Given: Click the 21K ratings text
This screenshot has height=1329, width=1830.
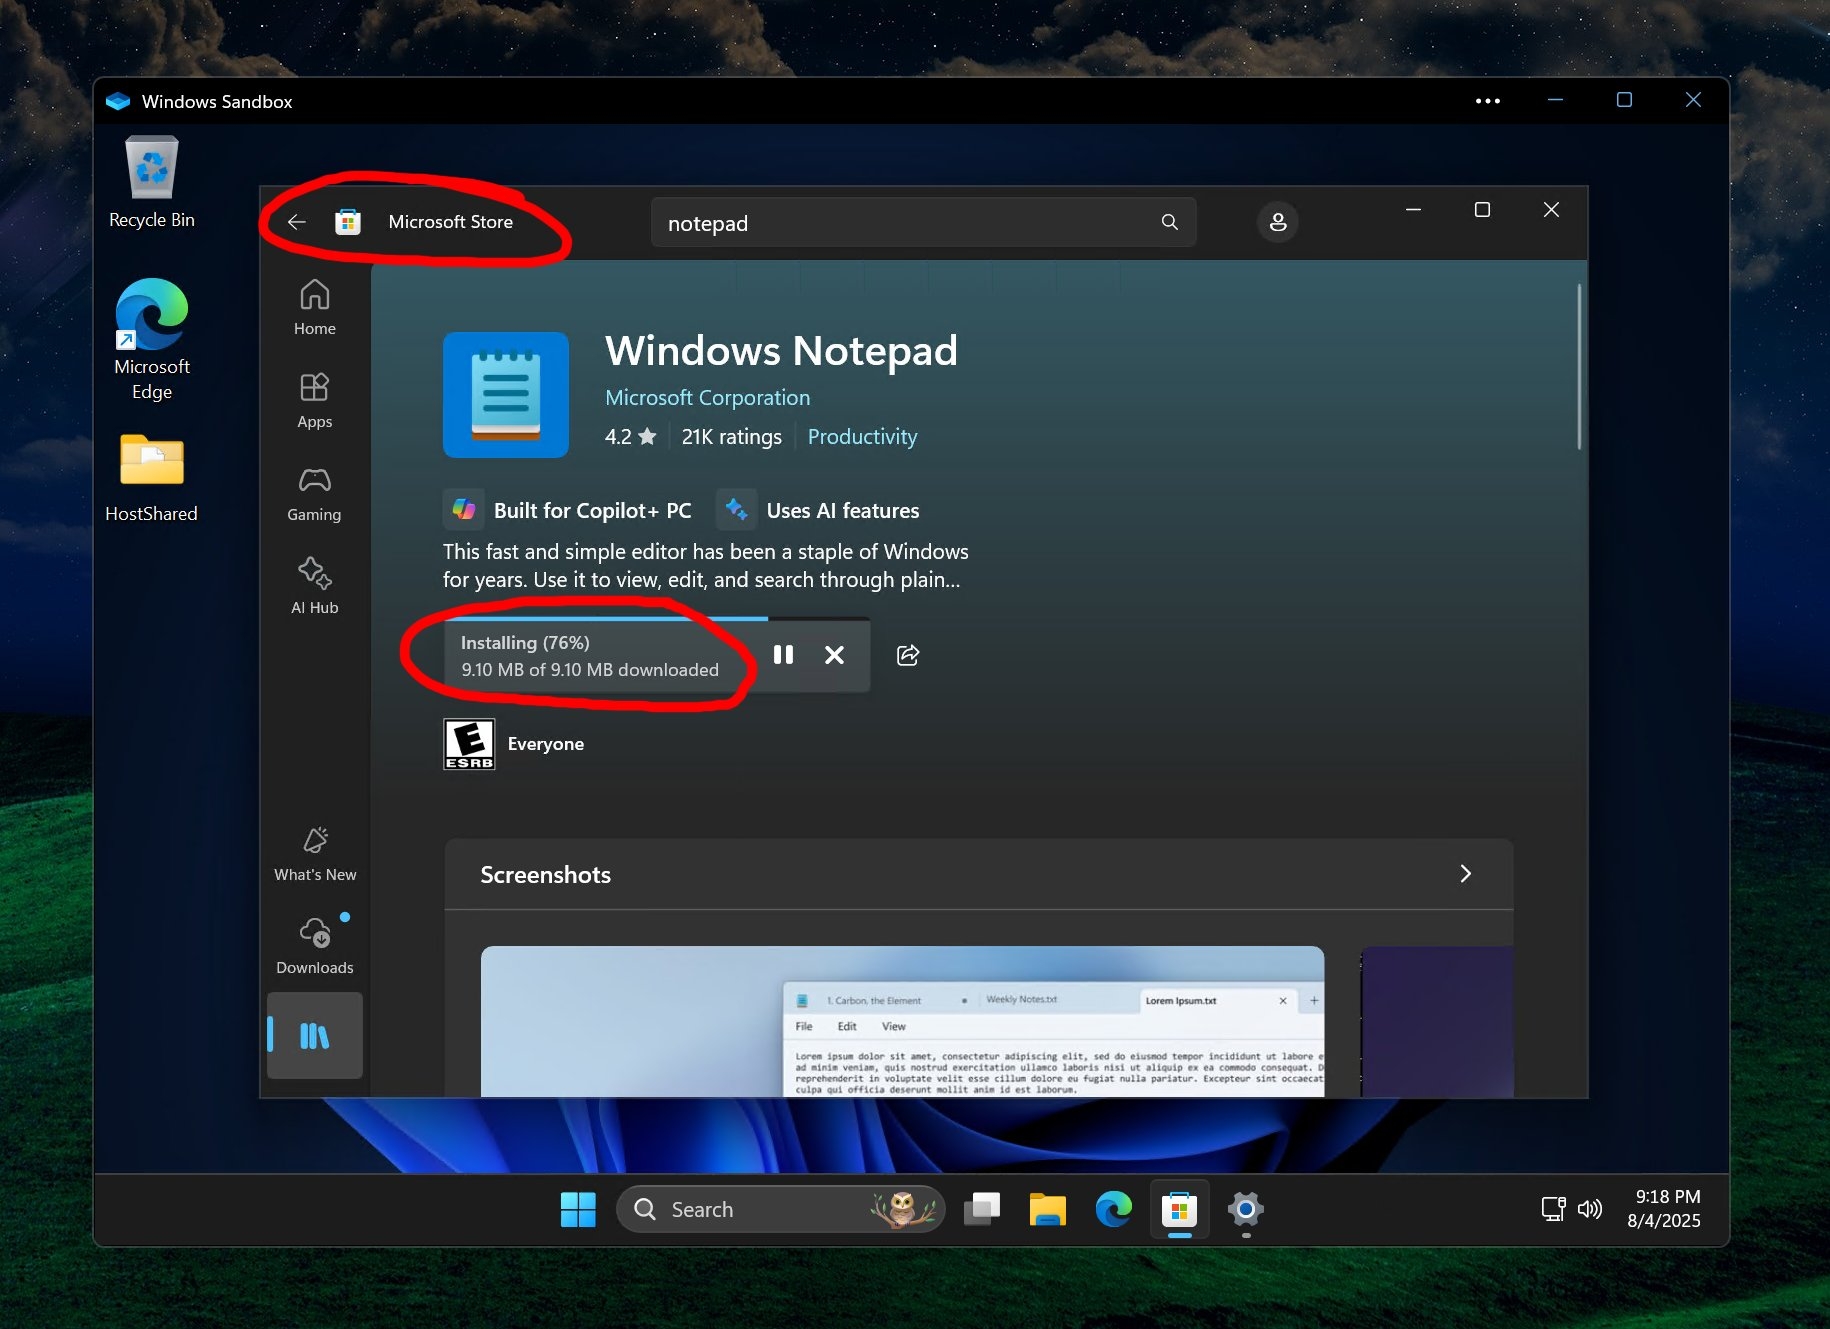Looking at the screenshot, I should pyautogui.click(x=731, y=437).
